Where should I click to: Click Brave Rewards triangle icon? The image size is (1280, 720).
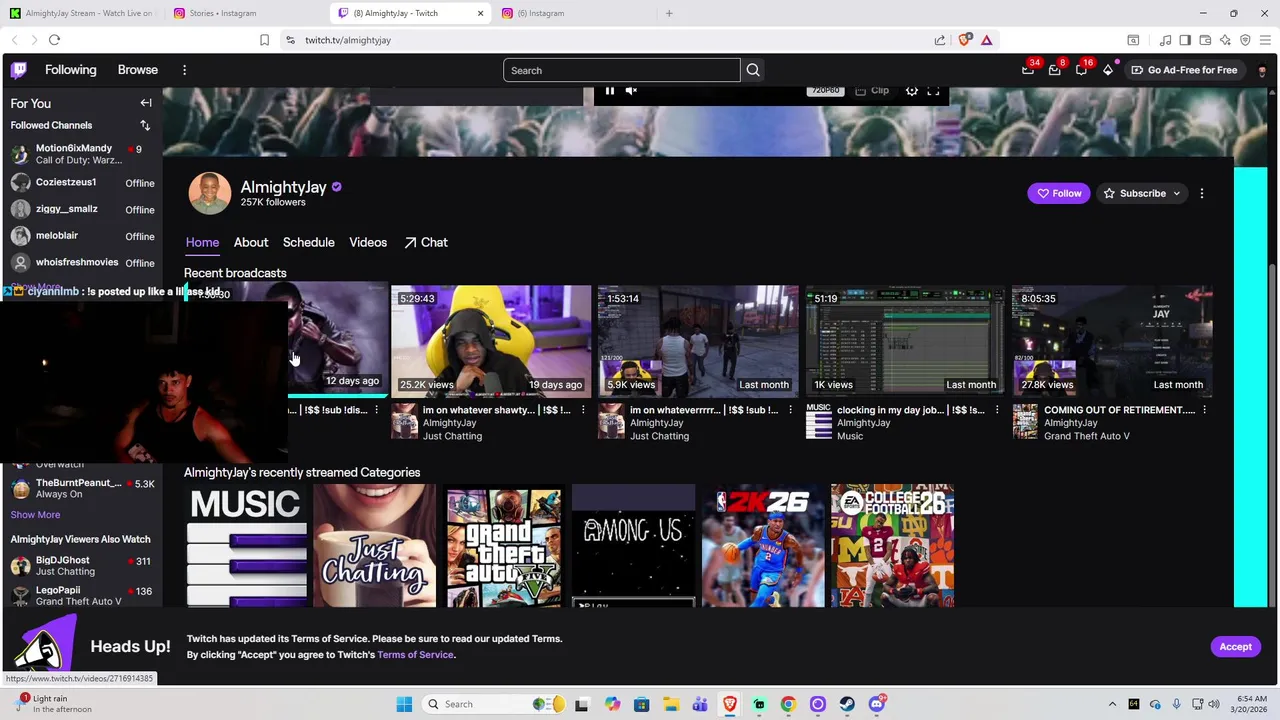coord(986,40)
